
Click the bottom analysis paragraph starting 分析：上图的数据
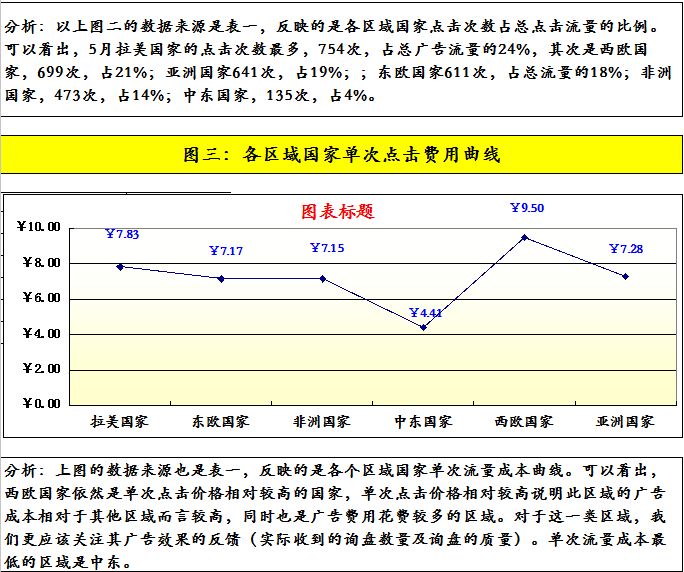(x=335, y=516)
